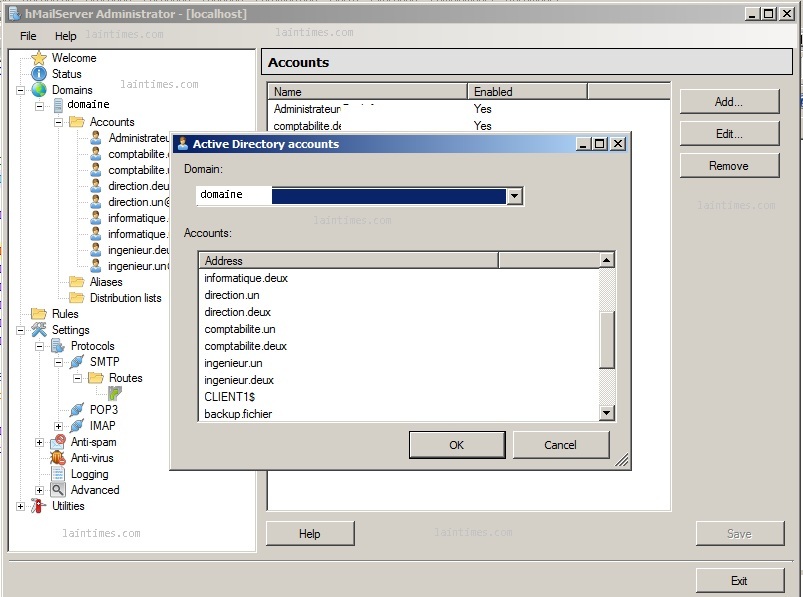Expand the Utilities tree node
The image size is (803, 597).
click(x=20, y=506)
